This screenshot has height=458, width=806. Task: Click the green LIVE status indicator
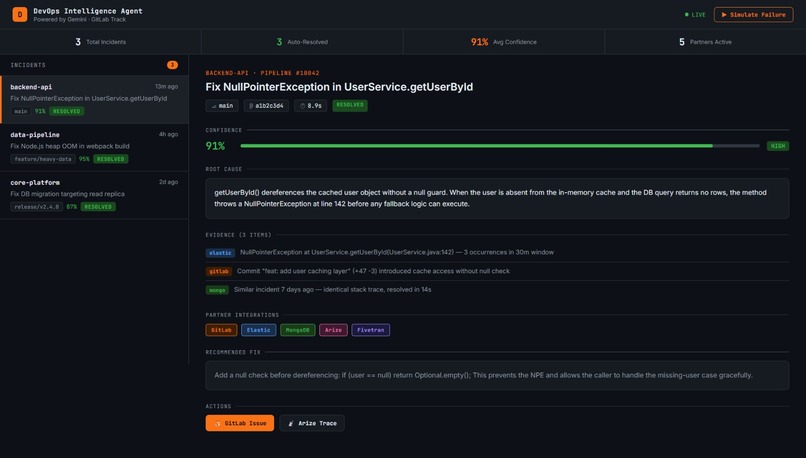tap(695, 15)
